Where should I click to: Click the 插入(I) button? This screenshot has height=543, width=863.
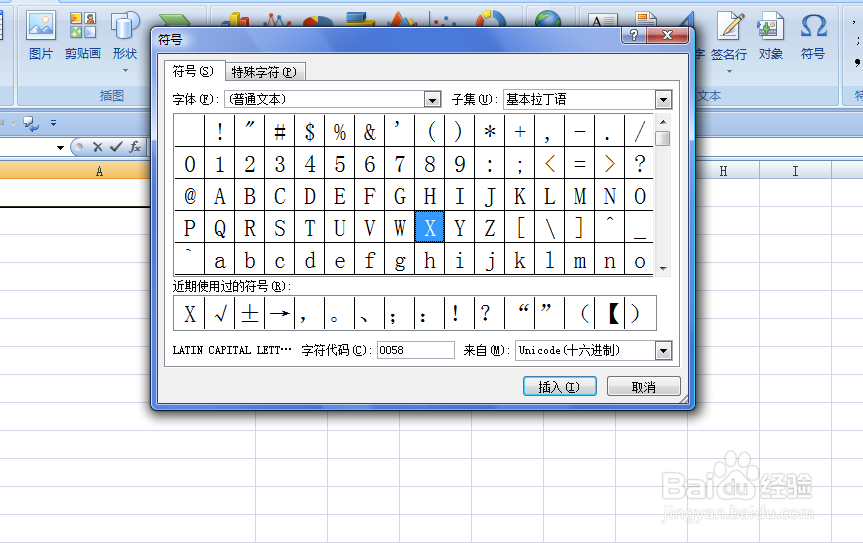point(559,387)
